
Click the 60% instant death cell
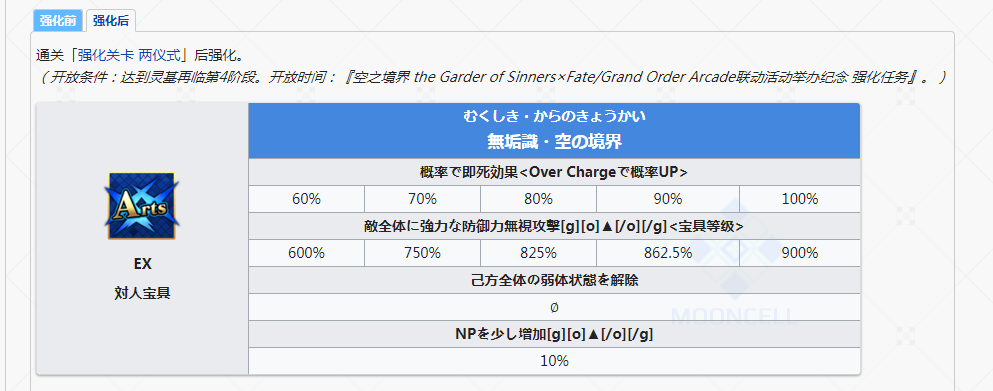(x=307, y=199)
